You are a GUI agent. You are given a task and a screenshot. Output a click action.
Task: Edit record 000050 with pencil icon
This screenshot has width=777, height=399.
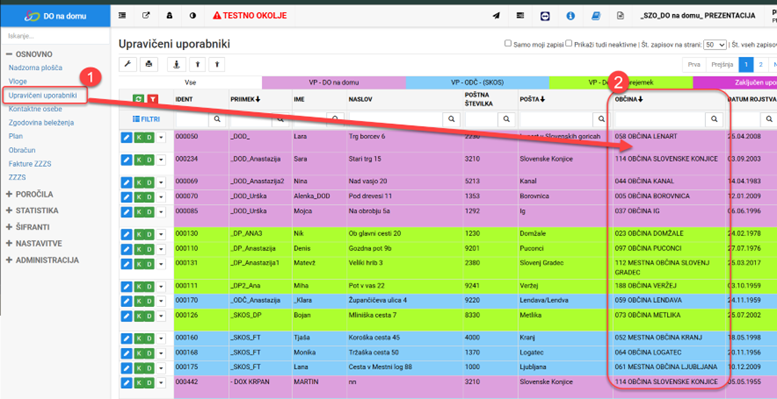pos(126,137)
